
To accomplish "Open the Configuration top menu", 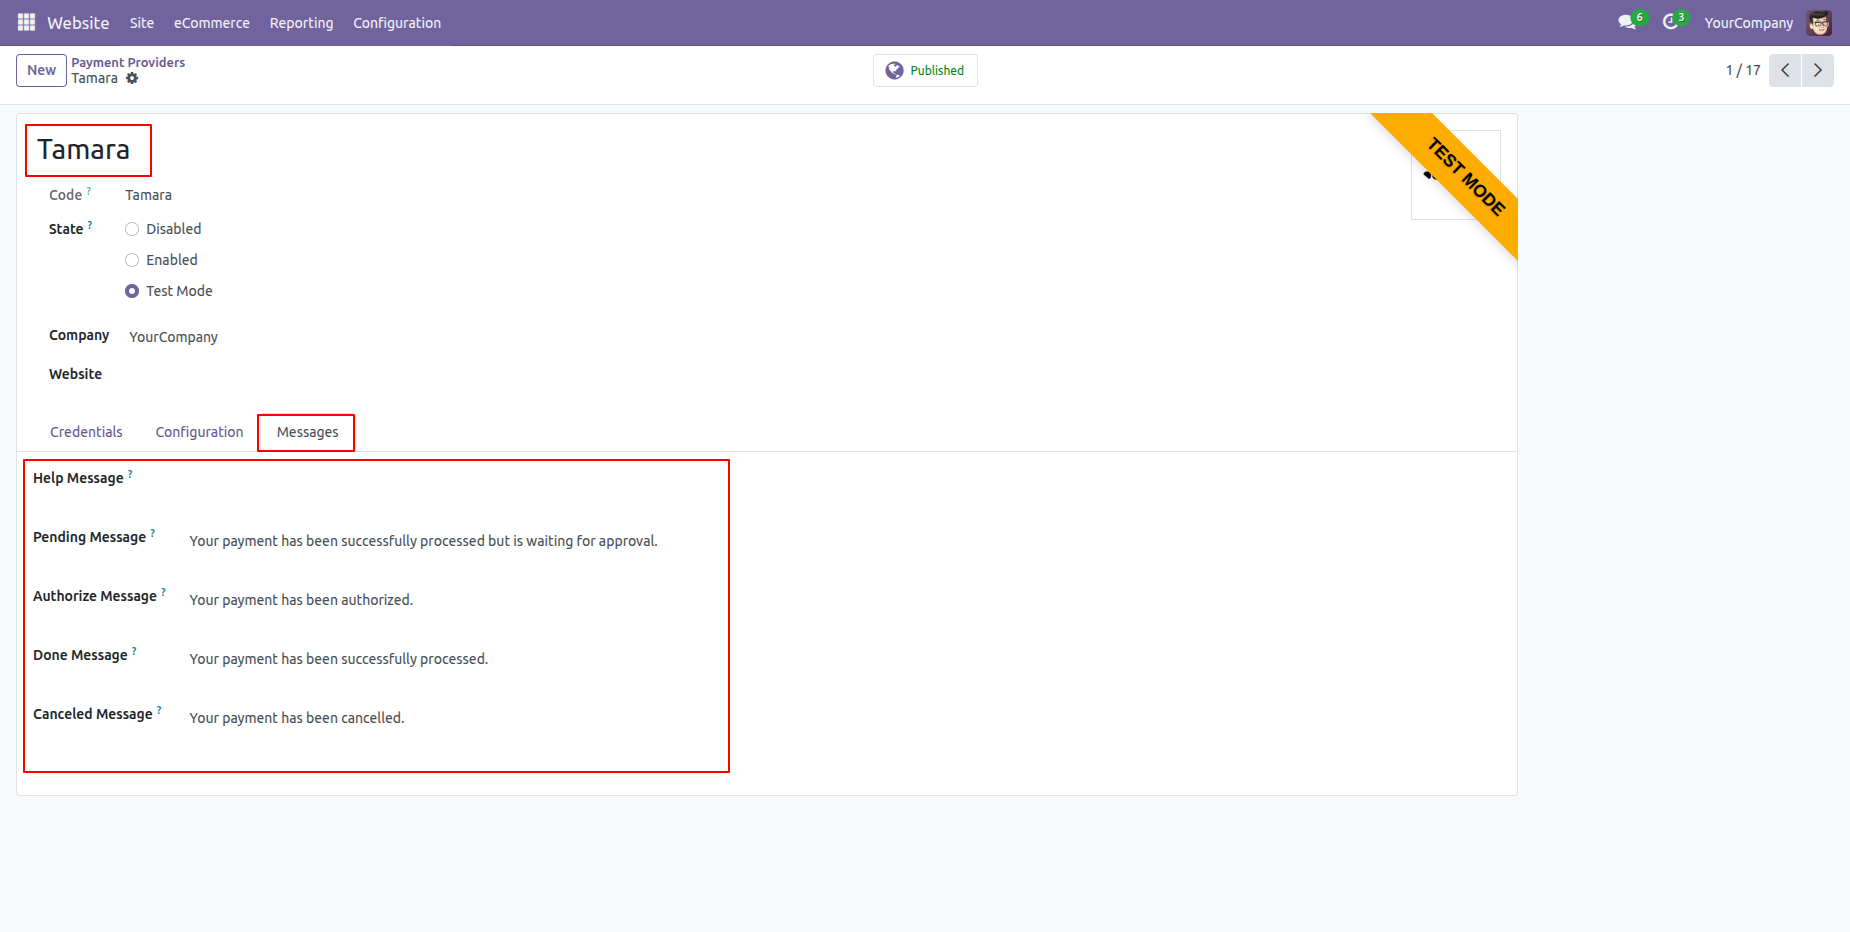I will [x=397, y=22].
